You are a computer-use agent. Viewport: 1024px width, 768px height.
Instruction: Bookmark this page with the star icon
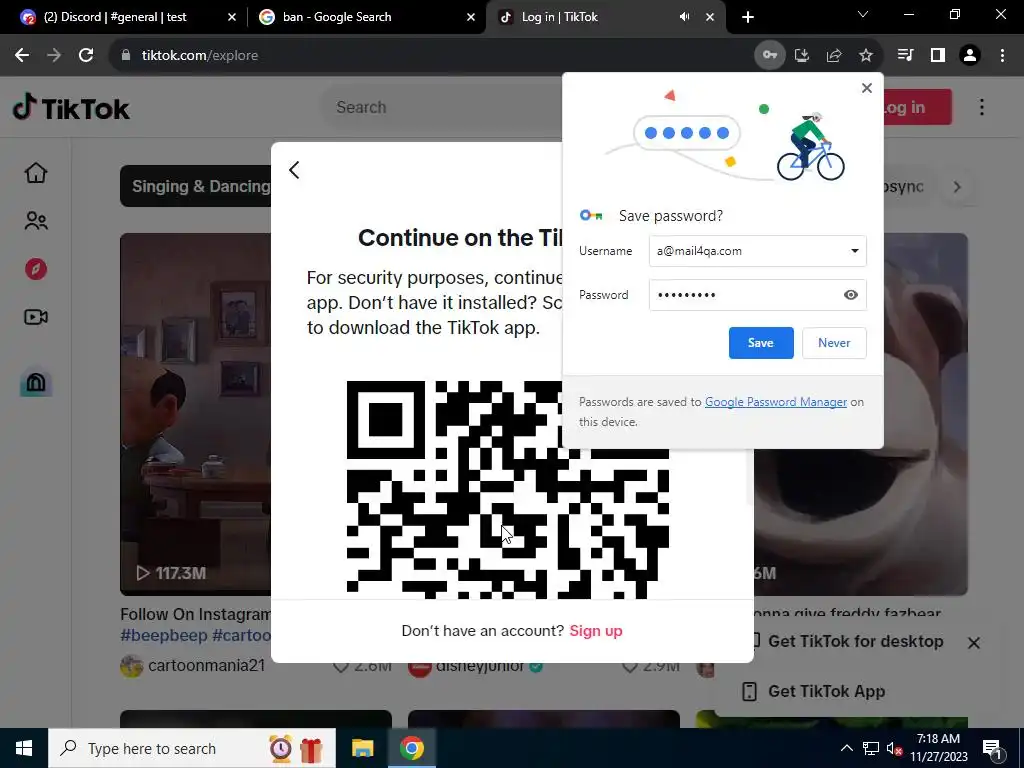click(x=866, y=56)
